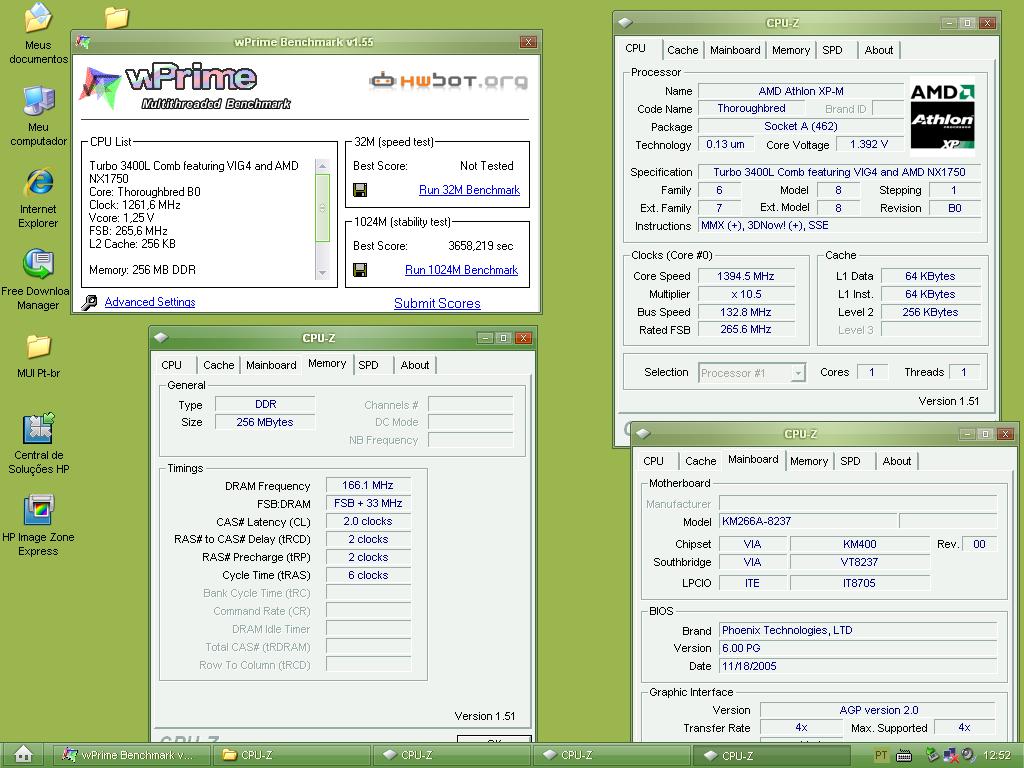
Task: Minimize the Memory CPU-Z window
Action: tap(485, 338)
